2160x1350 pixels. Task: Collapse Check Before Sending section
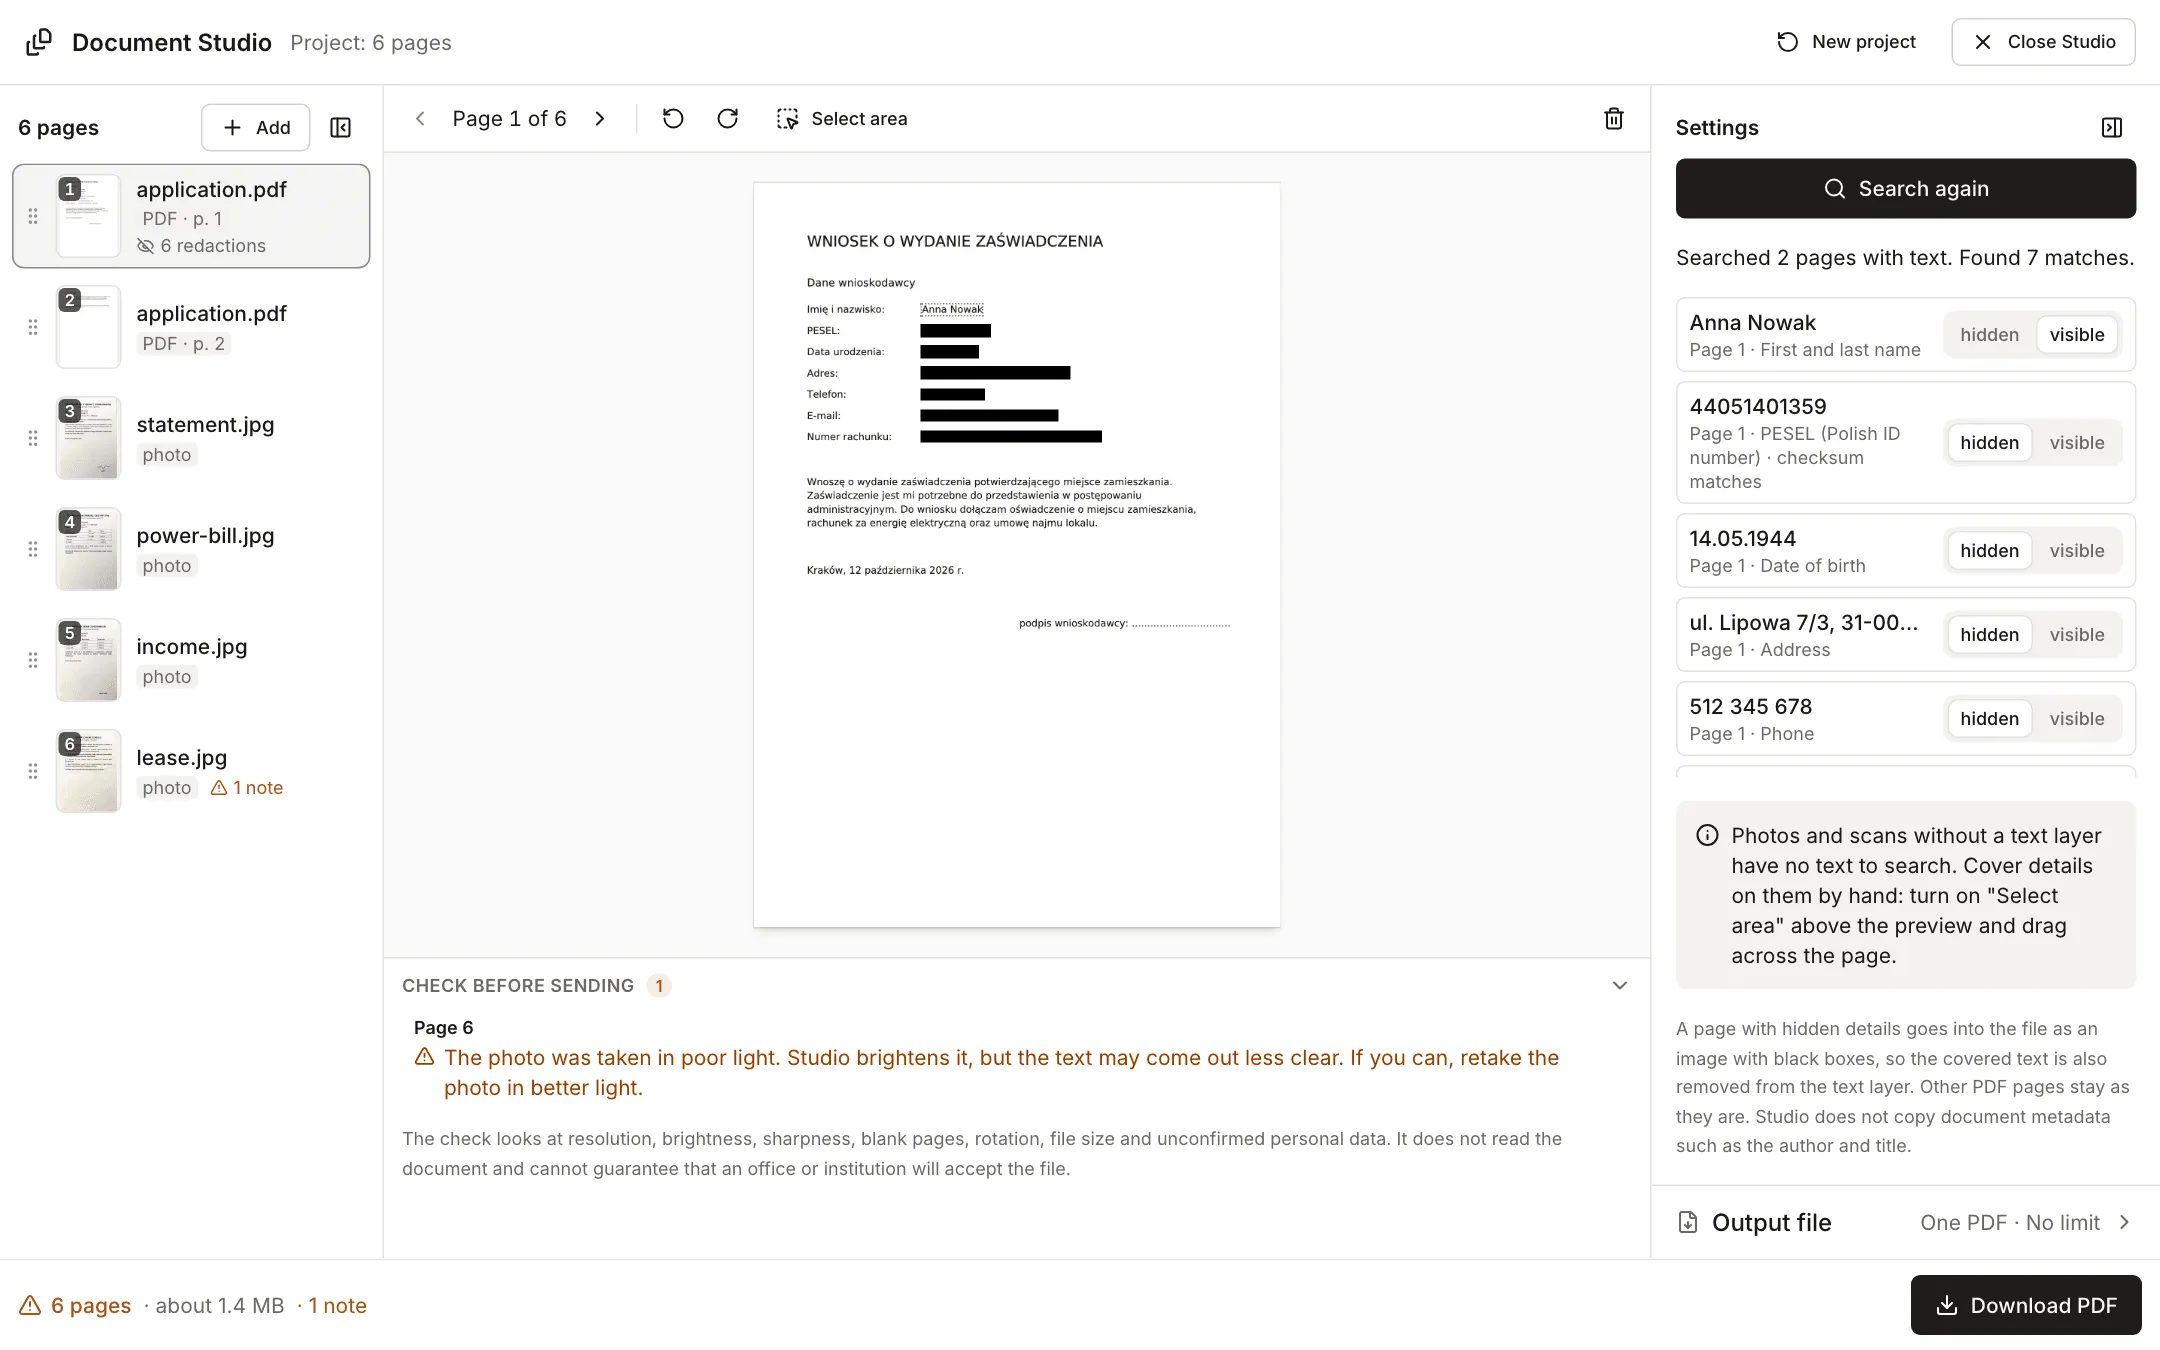click(1620, 986)
